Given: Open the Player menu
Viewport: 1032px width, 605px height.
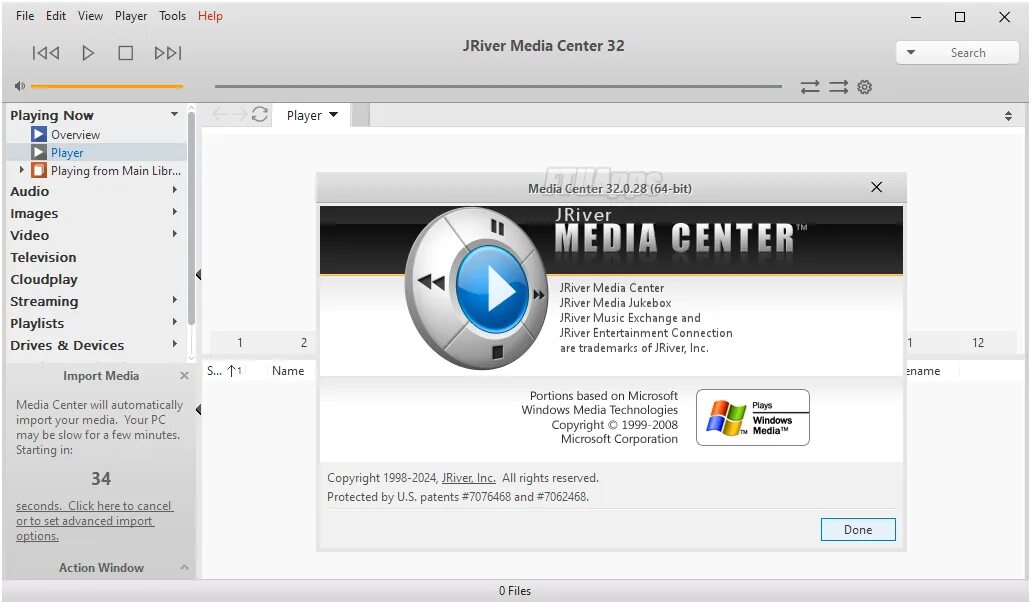Looking at the screenshot, I should pos(131,16).
